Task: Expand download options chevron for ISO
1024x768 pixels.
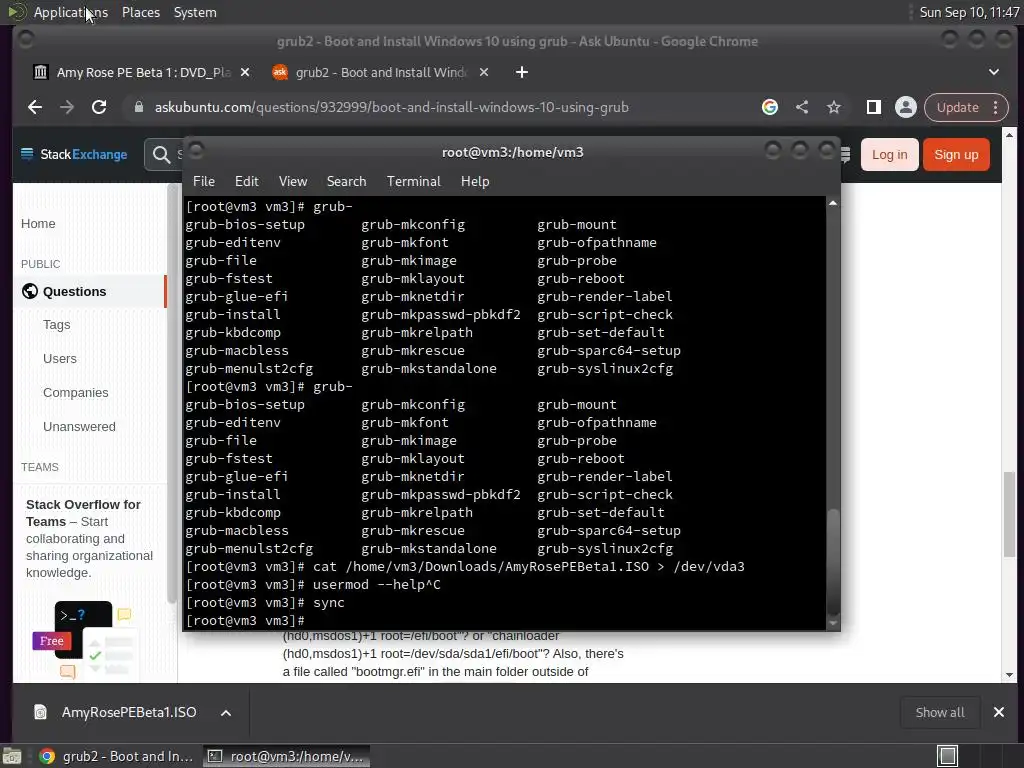Action: coord(226,712)
